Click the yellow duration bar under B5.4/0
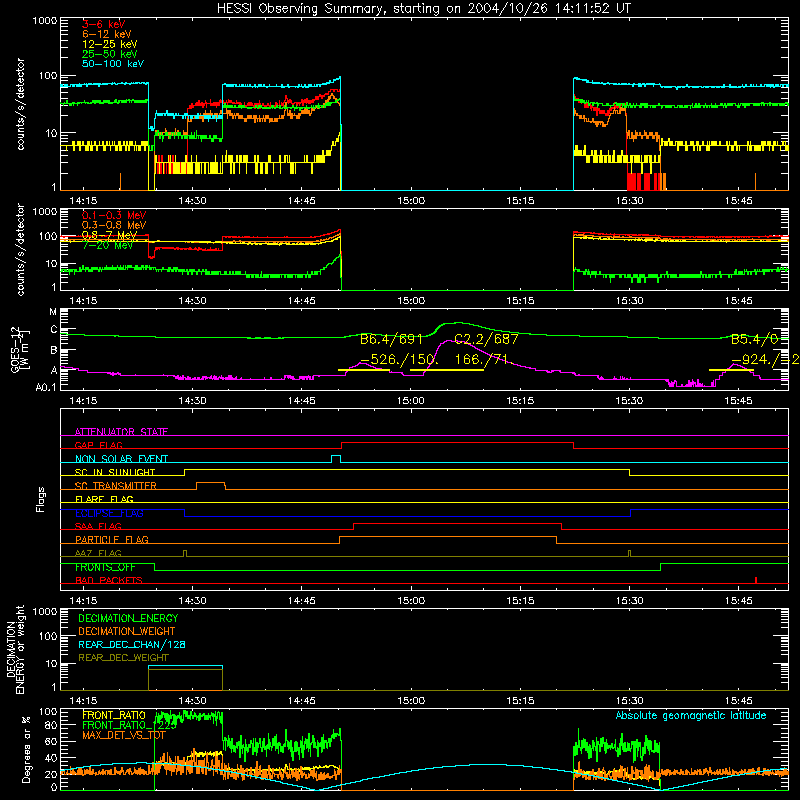This screenshot has height=800, width=800. (x=732, y=370)
